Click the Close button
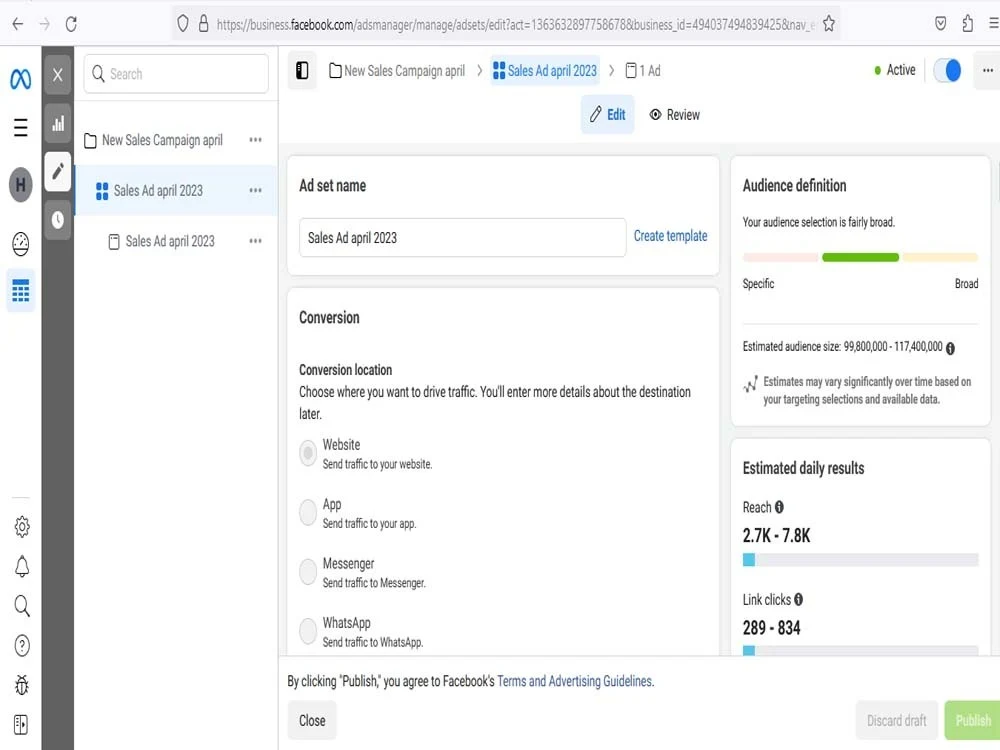This screenshot has height=750, width=1000. 312,721
